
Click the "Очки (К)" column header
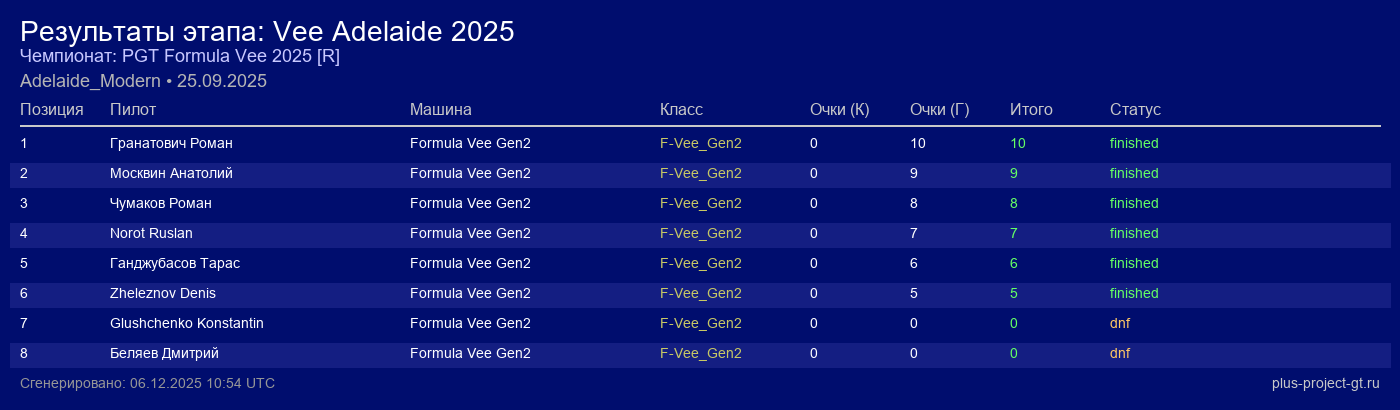839,109
